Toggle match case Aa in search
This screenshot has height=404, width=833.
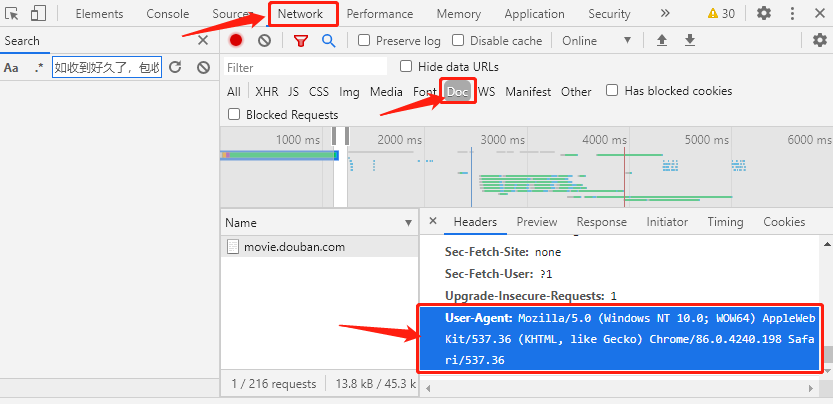point(11,68)
